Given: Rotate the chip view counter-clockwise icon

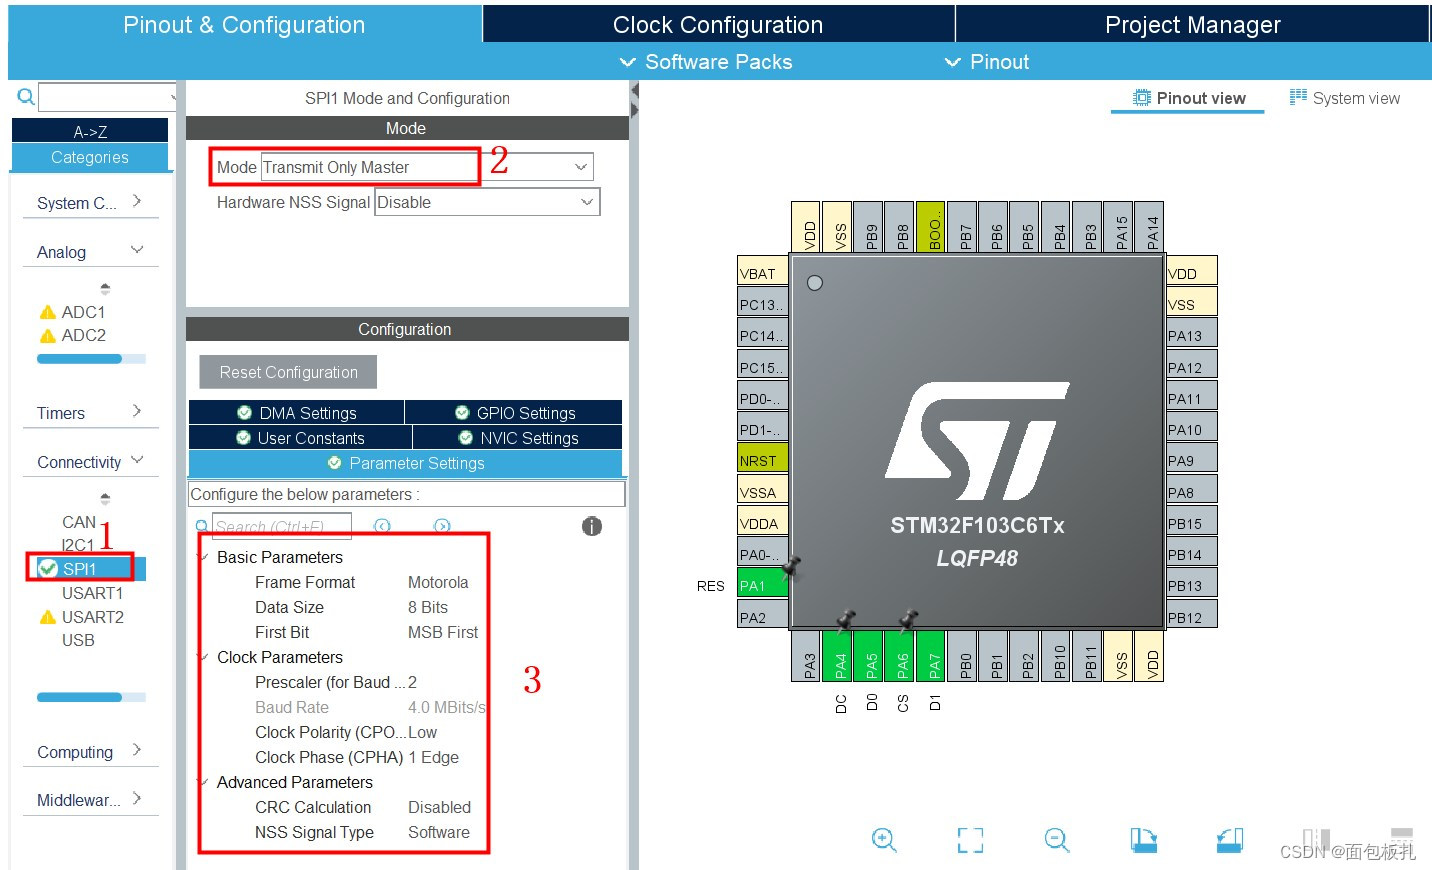Looking at the screenshot, I should (x=1230, y=840).
